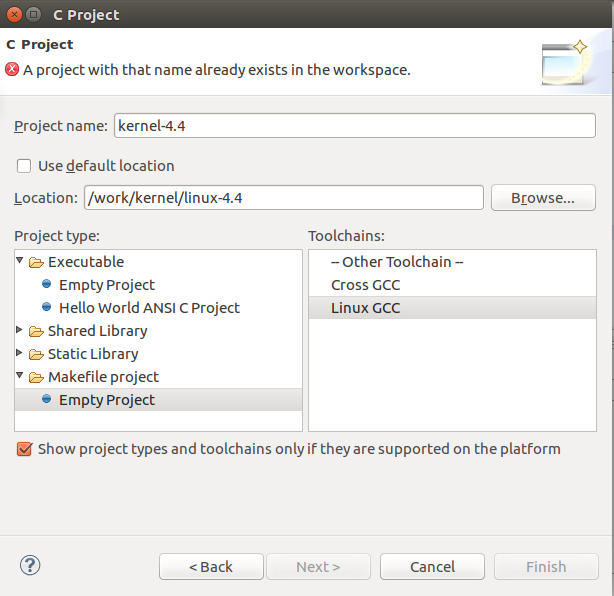Click the Browse... button
Viewport: 614px width, 596px height.
(x=543, y=198)
